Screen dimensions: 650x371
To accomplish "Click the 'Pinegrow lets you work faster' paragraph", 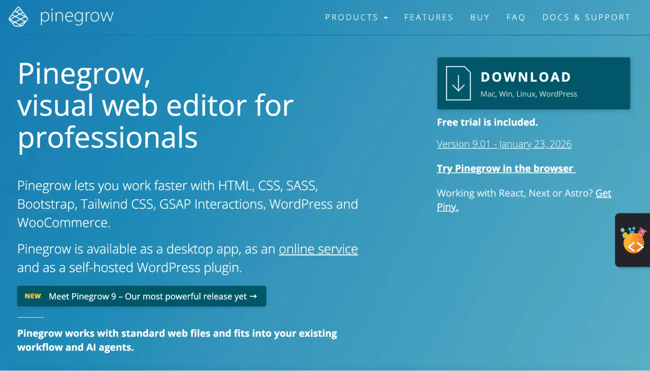I will click(187, 204).
